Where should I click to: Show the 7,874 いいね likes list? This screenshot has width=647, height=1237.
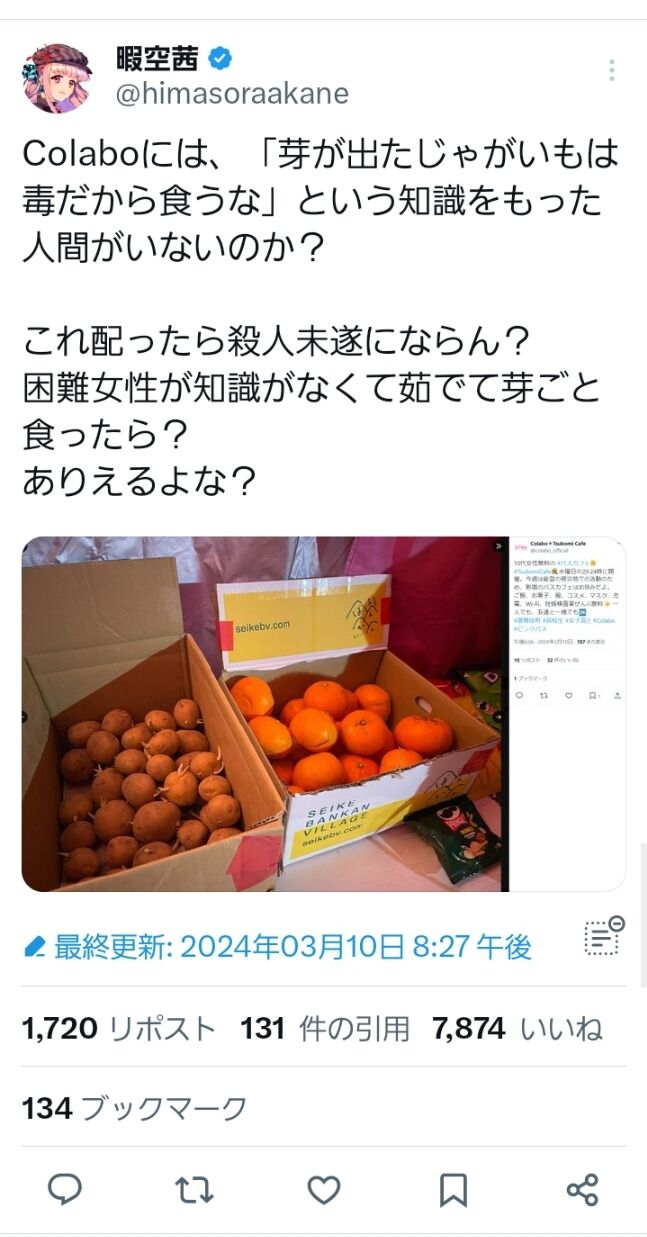click(517, 1028)
